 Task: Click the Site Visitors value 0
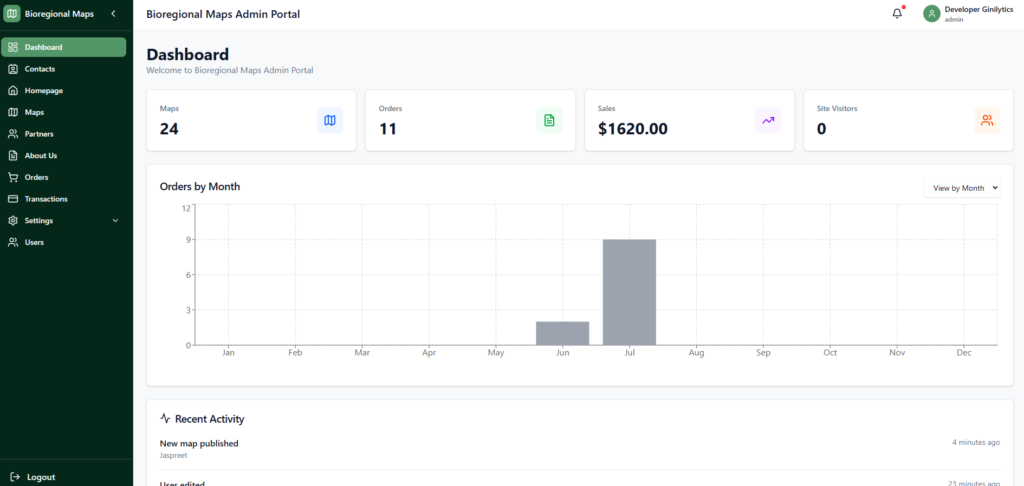(x=822, y=129)
